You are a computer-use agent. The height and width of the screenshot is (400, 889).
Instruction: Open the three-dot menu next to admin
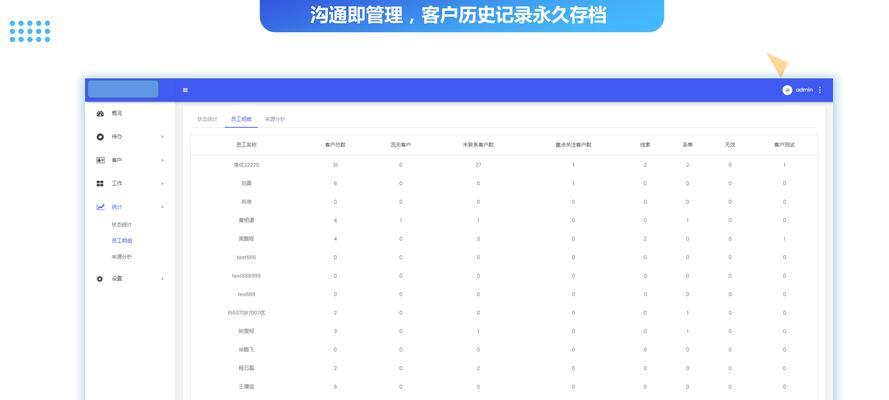pos(820,90)
